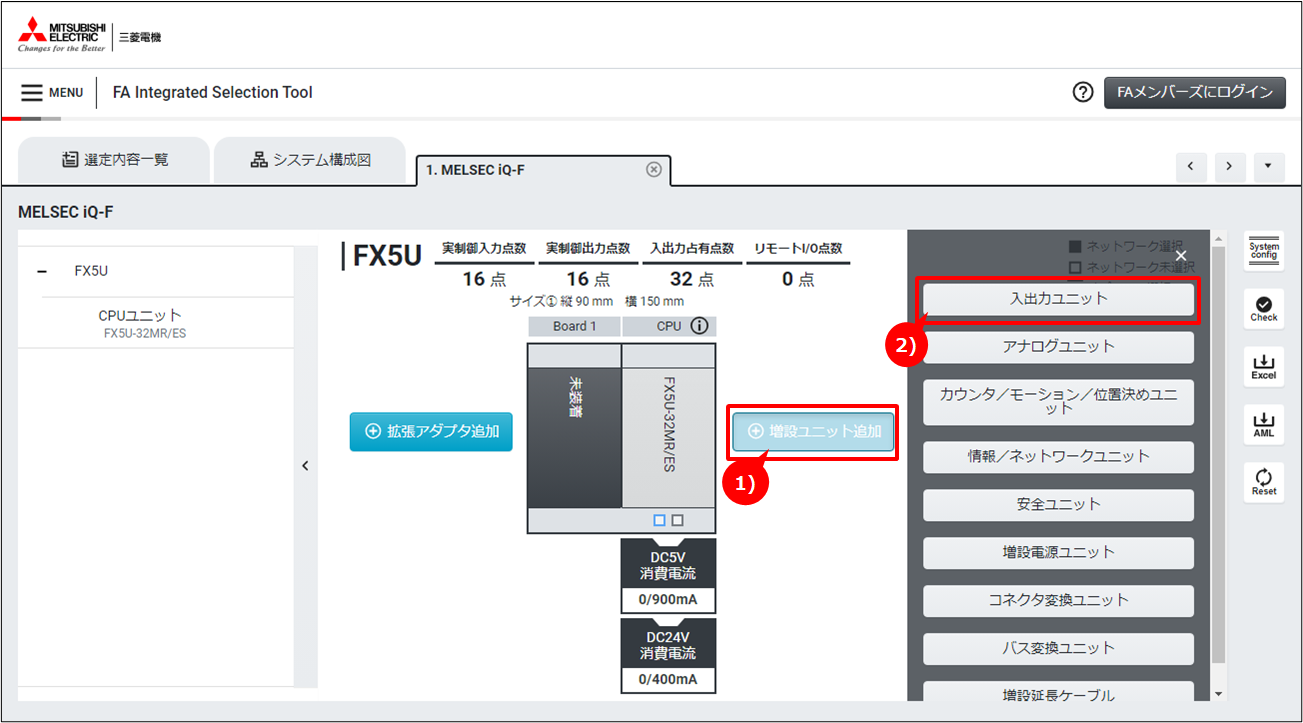This screenshot has height=723, width=1303.
Task: Click the MELSEC iQ-F section heading
Action: 68,212
